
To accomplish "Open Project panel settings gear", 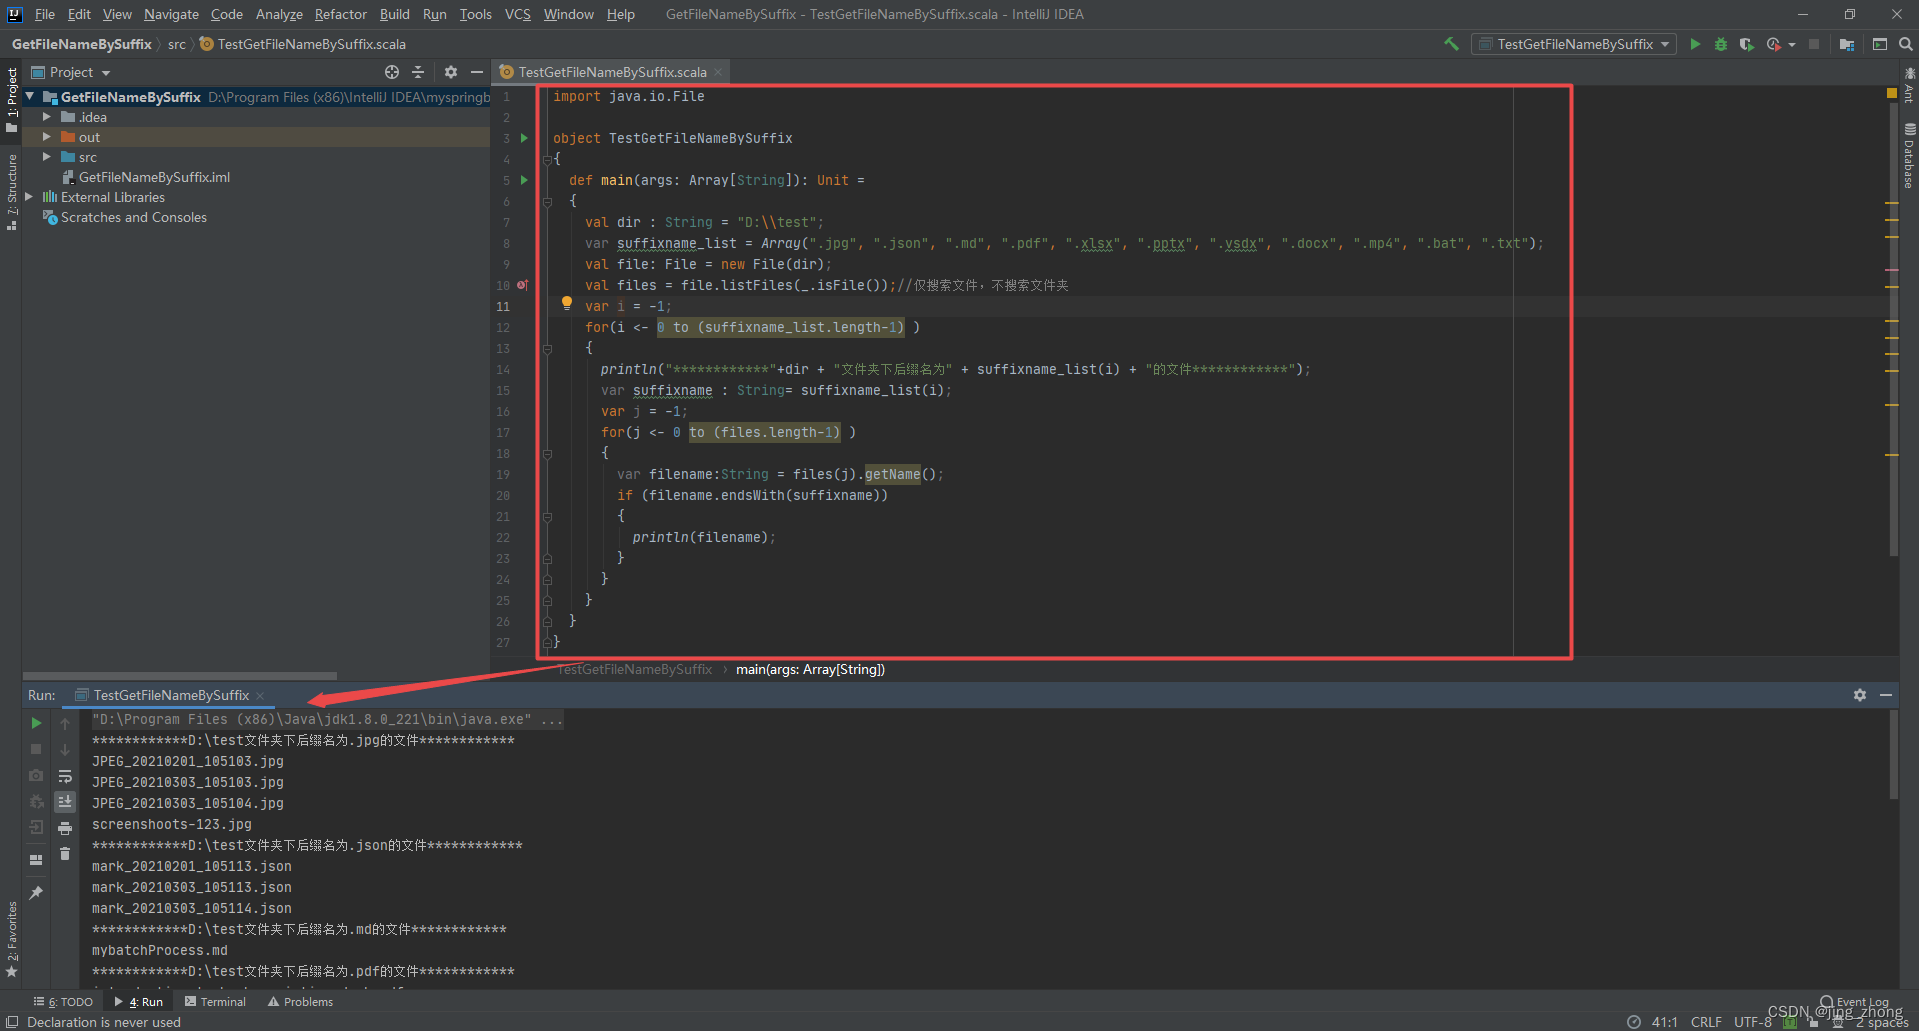I will (x=451, y=72).
